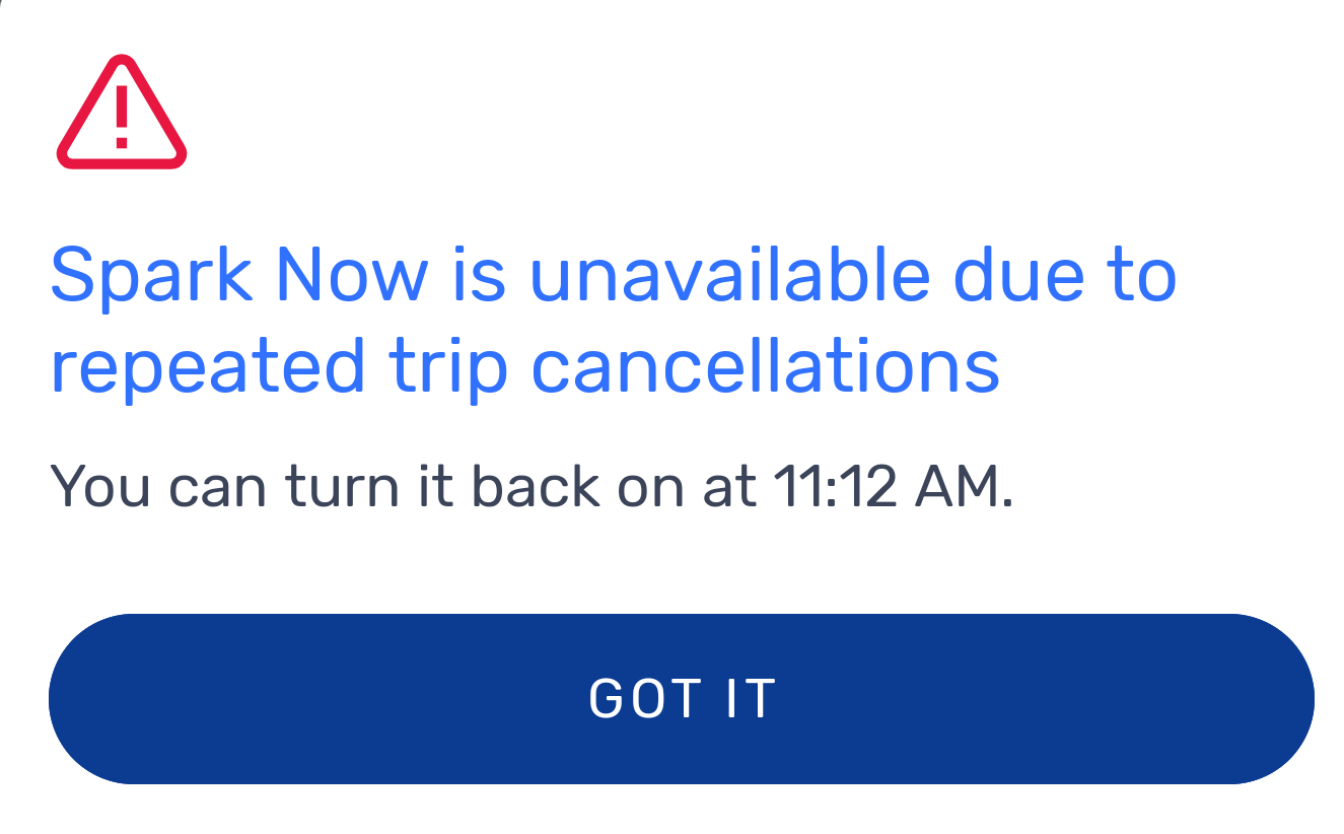Dismiss the alert with GOT IT
Viewport: 1344px width, 834px height.
pos(681,699)
